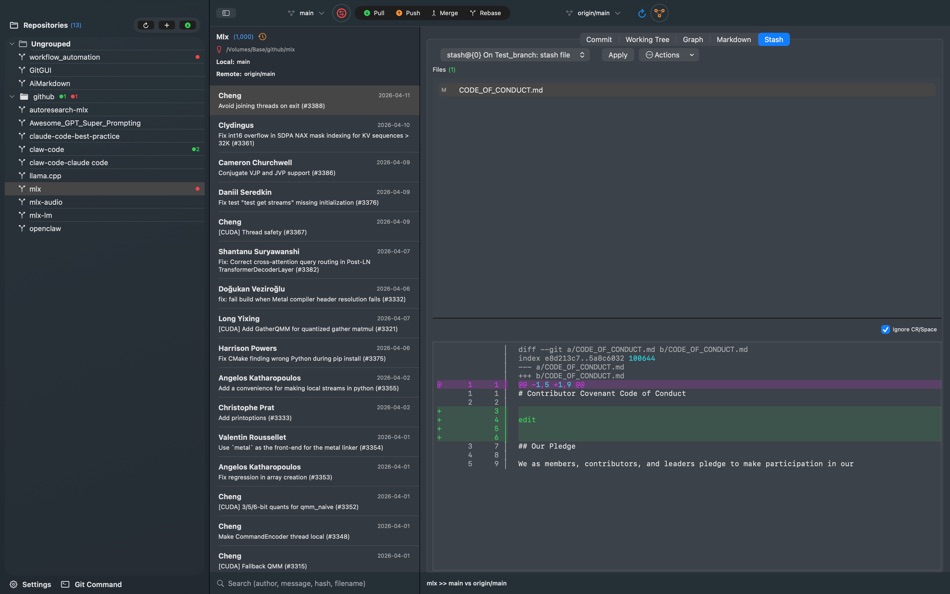The image size is (950, 594).
Task: Collapse the github folder group
Action: coord(12,97)
